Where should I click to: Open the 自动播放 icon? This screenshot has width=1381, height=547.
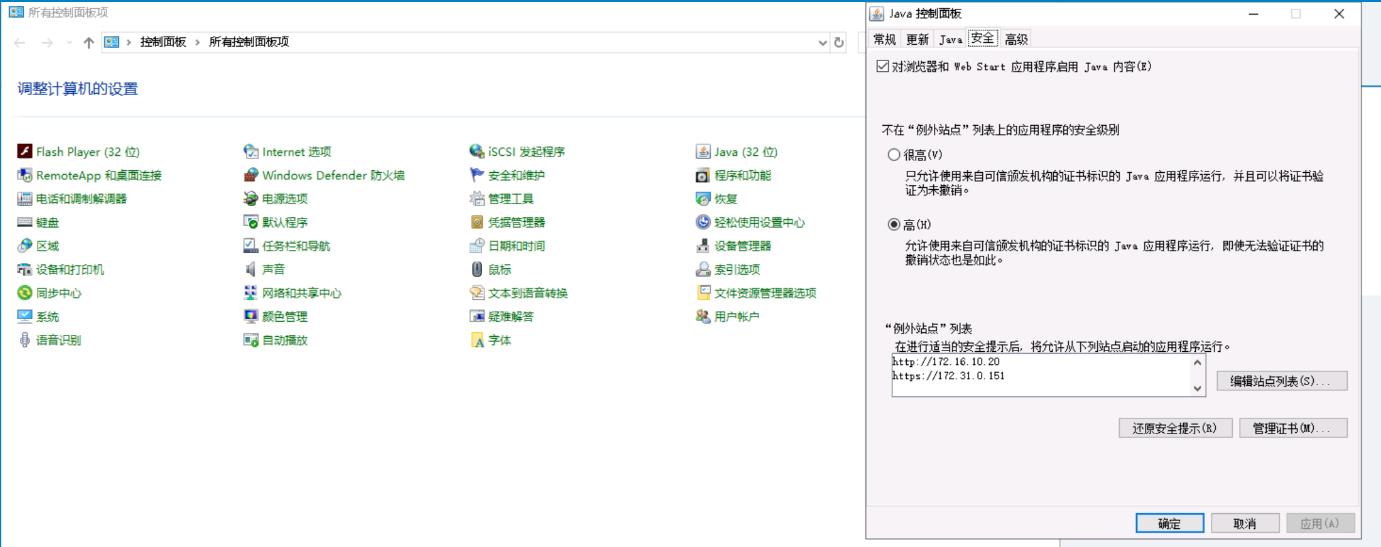[x=251, y=340]
